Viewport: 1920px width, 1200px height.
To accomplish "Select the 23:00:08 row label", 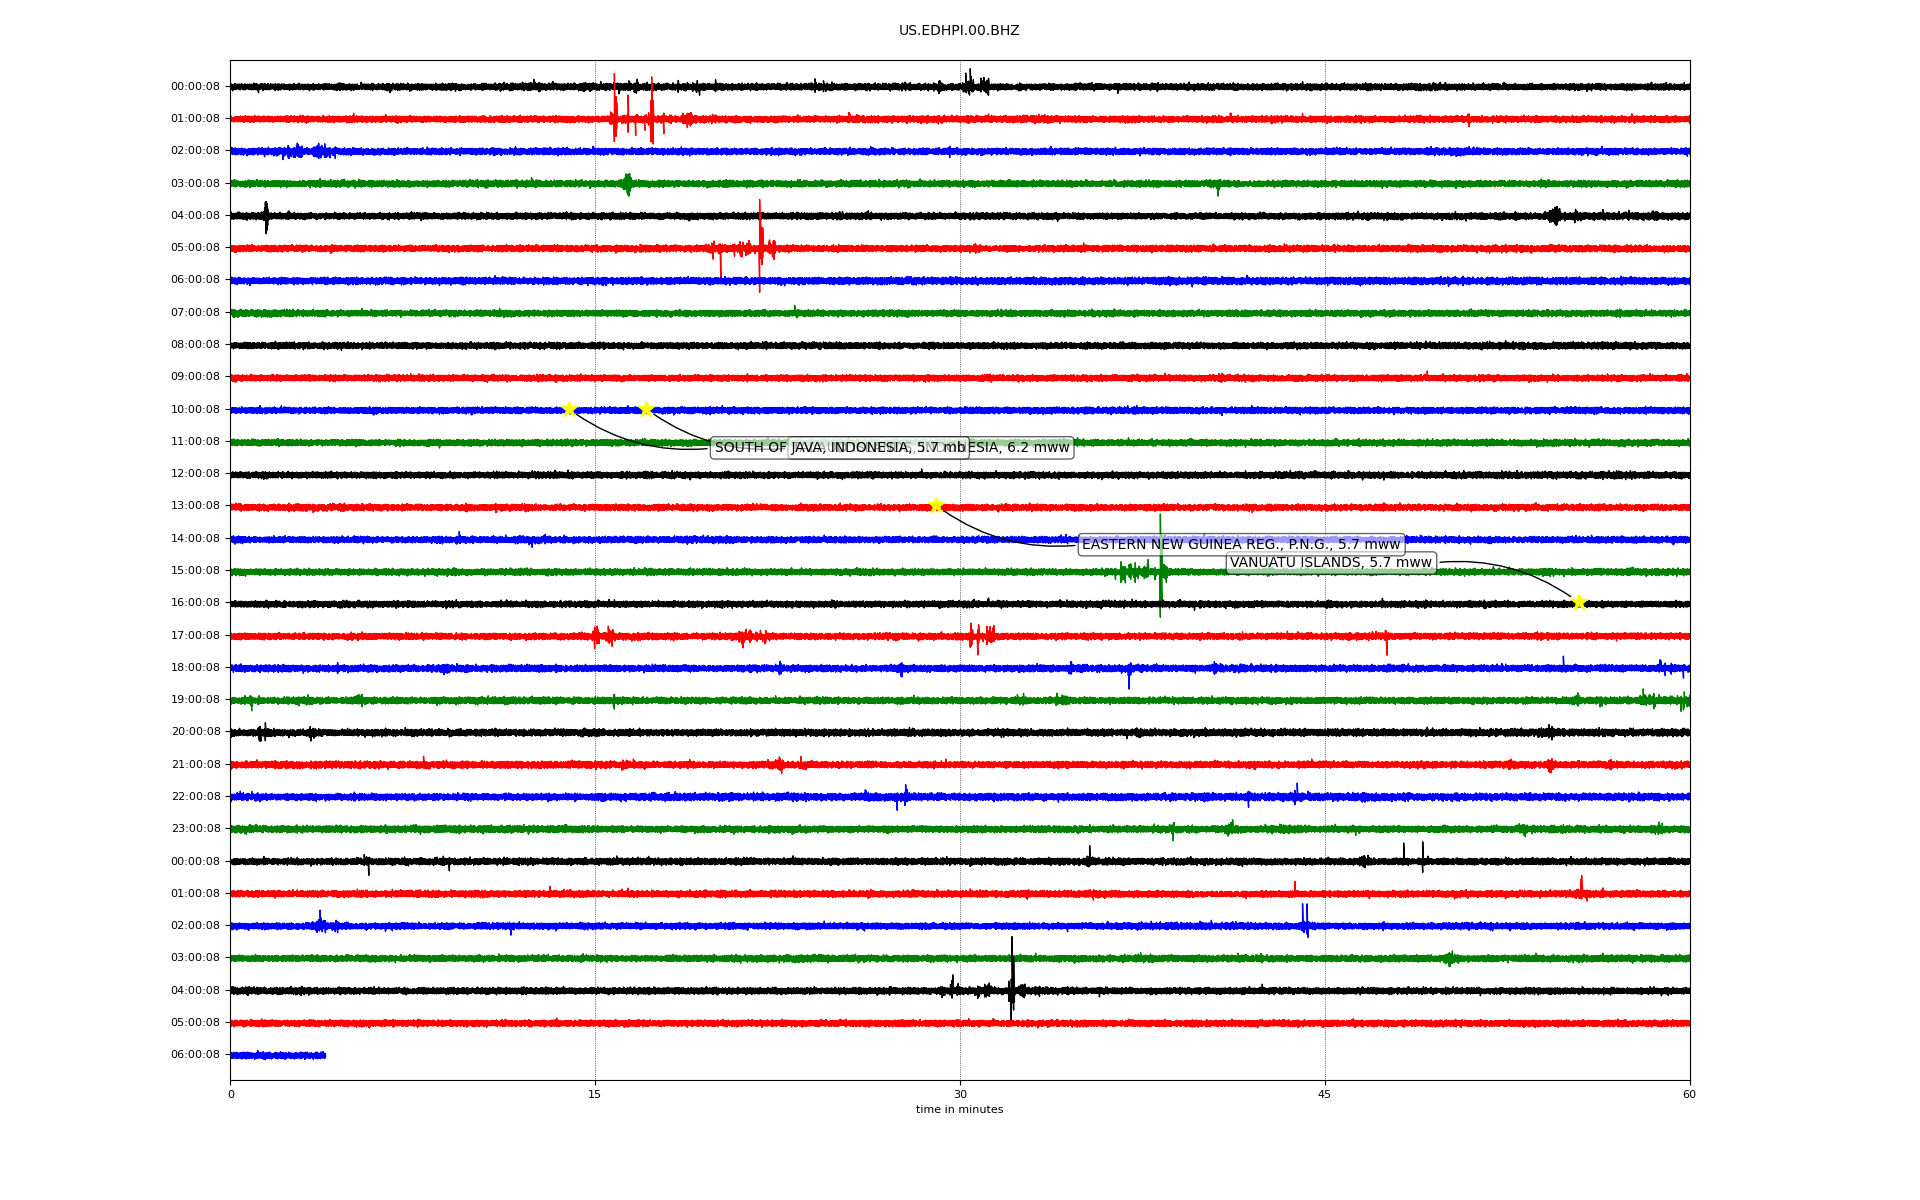I will [195, 829].
